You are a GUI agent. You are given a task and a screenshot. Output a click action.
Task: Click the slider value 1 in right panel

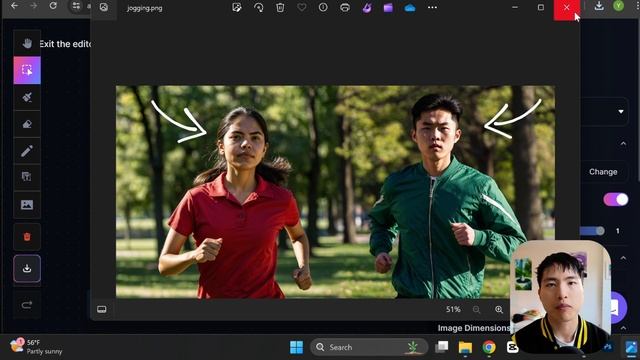pos(618,231)
